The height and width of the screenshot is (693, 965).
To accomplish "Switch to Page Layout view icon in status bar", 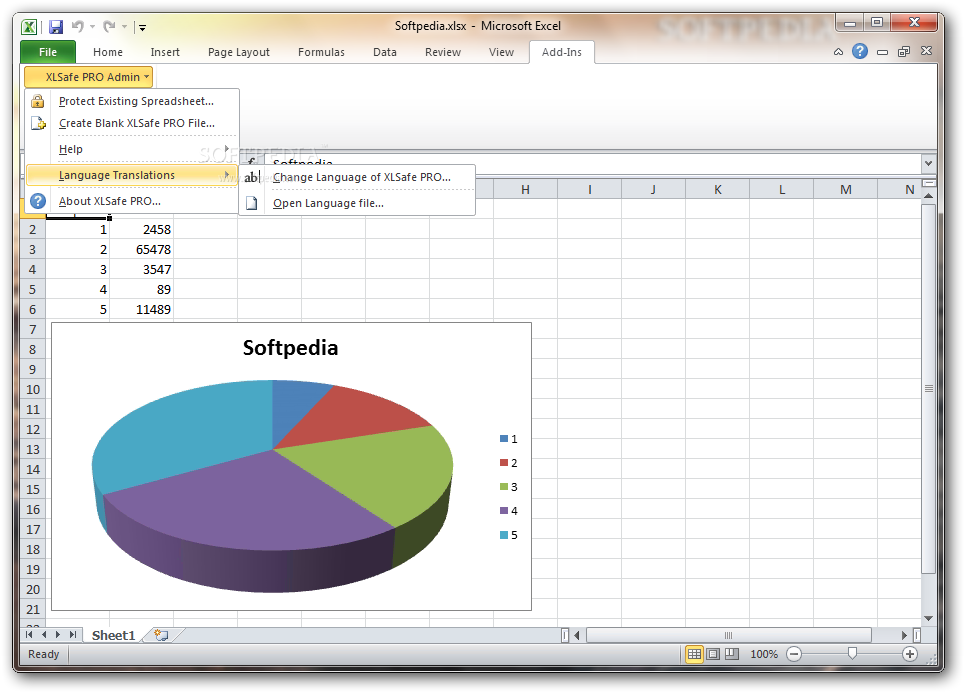I will 713,654.
